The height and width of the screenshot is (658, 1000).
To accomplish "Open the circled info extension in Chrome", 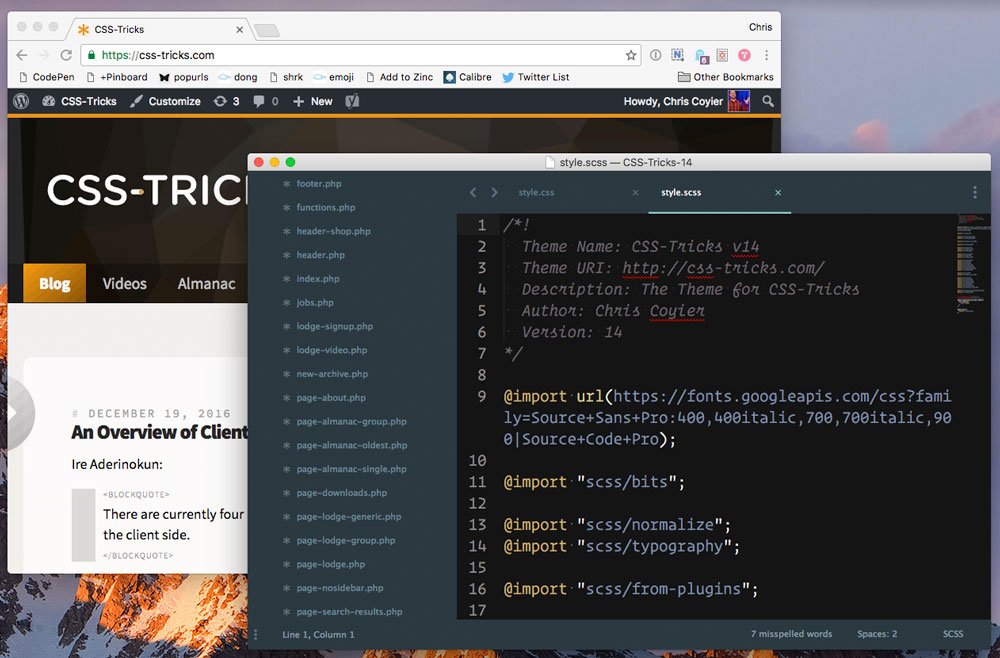I will (x=656, y=55).
